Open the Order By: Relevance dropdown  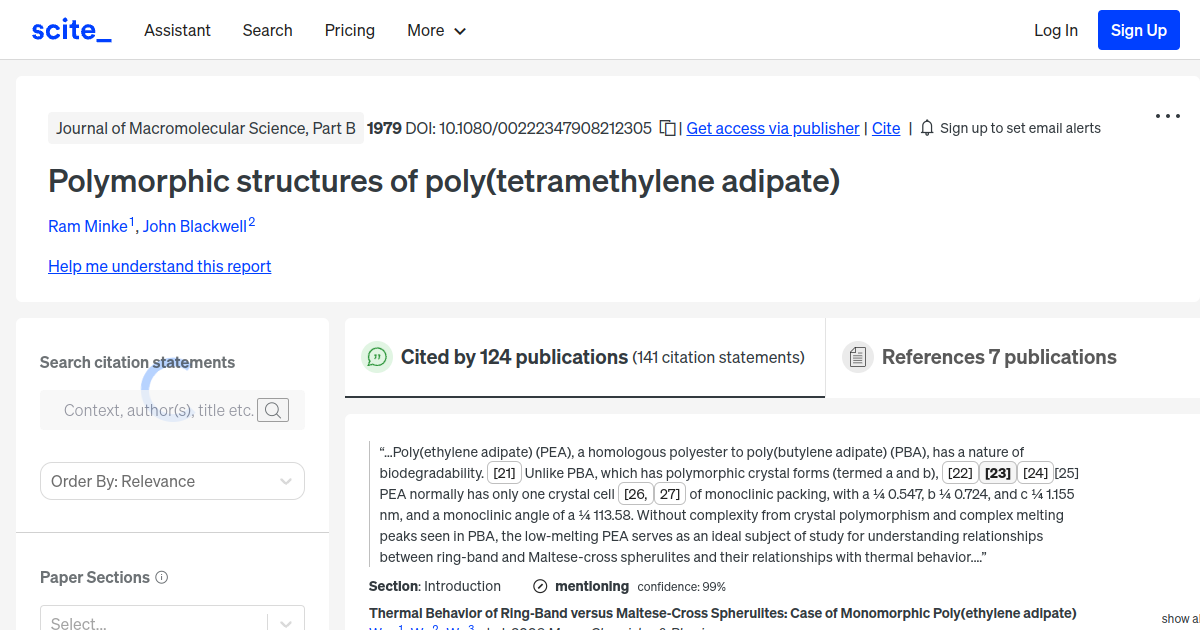pos(172,481)
